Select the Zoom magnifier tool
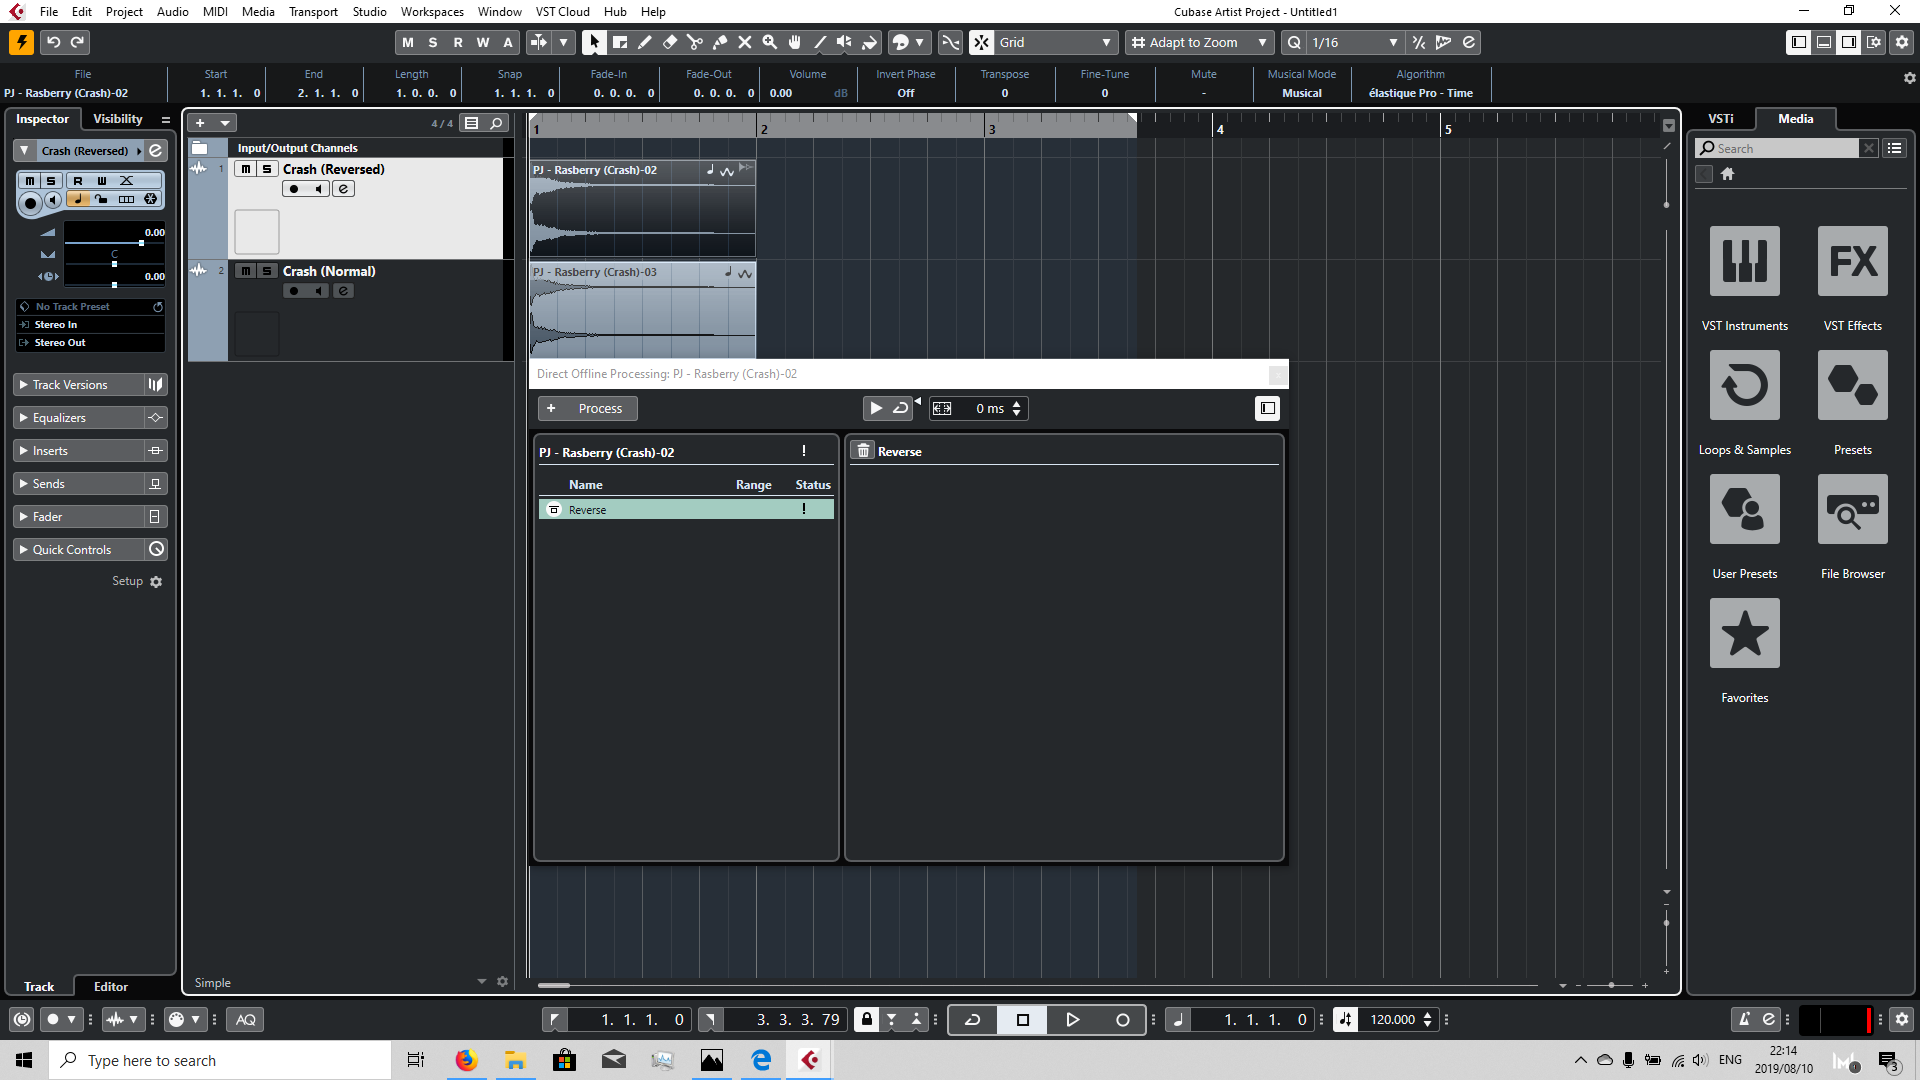1920x1080 pixels. (x=770, y=42)
